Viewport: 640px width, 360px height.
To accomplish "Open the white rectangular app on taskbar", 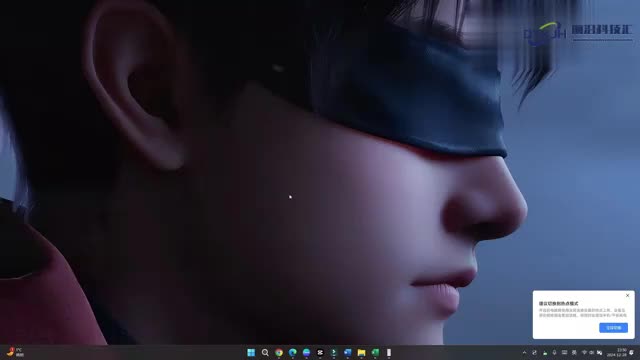I will 389,352.
